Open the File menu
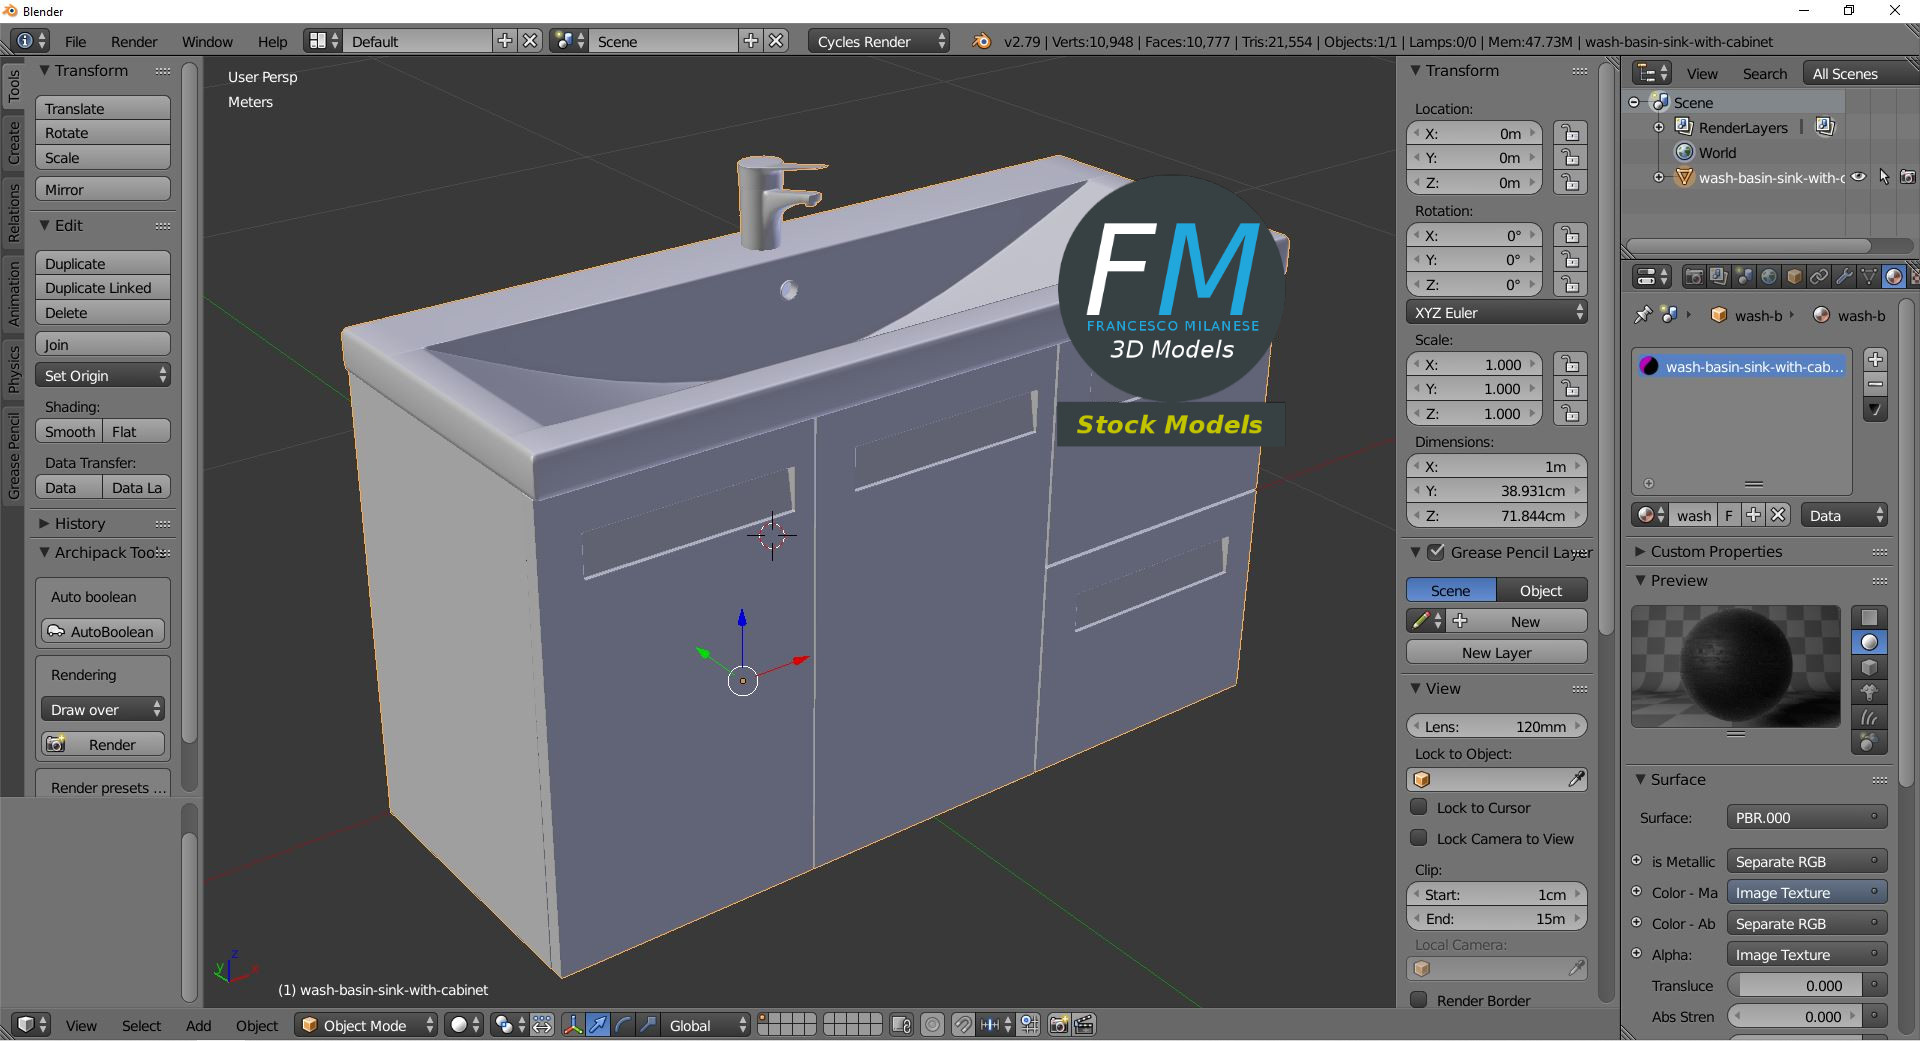This screenshot has height=1041, width=1920. tap(75, 42)
